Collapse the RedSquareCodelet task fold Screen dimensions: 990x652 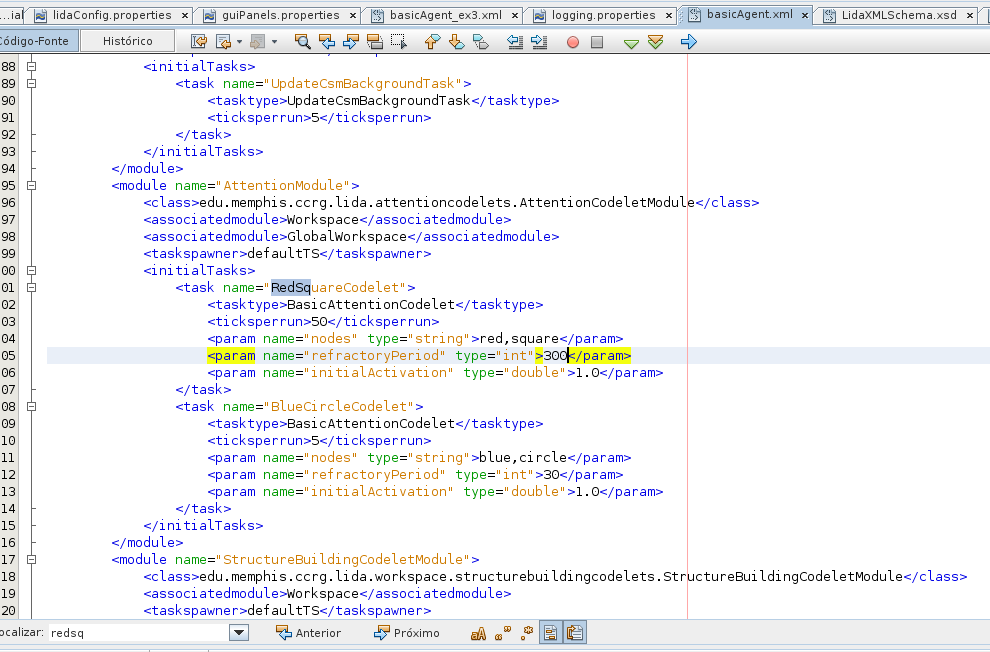click(x=31, y=288)
